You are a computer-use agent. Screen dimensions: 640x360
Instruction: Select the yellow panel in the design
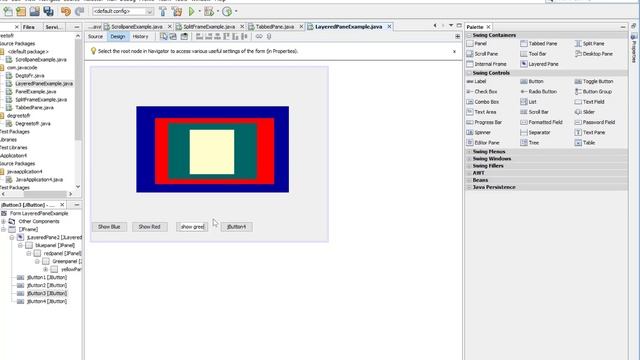212,152
